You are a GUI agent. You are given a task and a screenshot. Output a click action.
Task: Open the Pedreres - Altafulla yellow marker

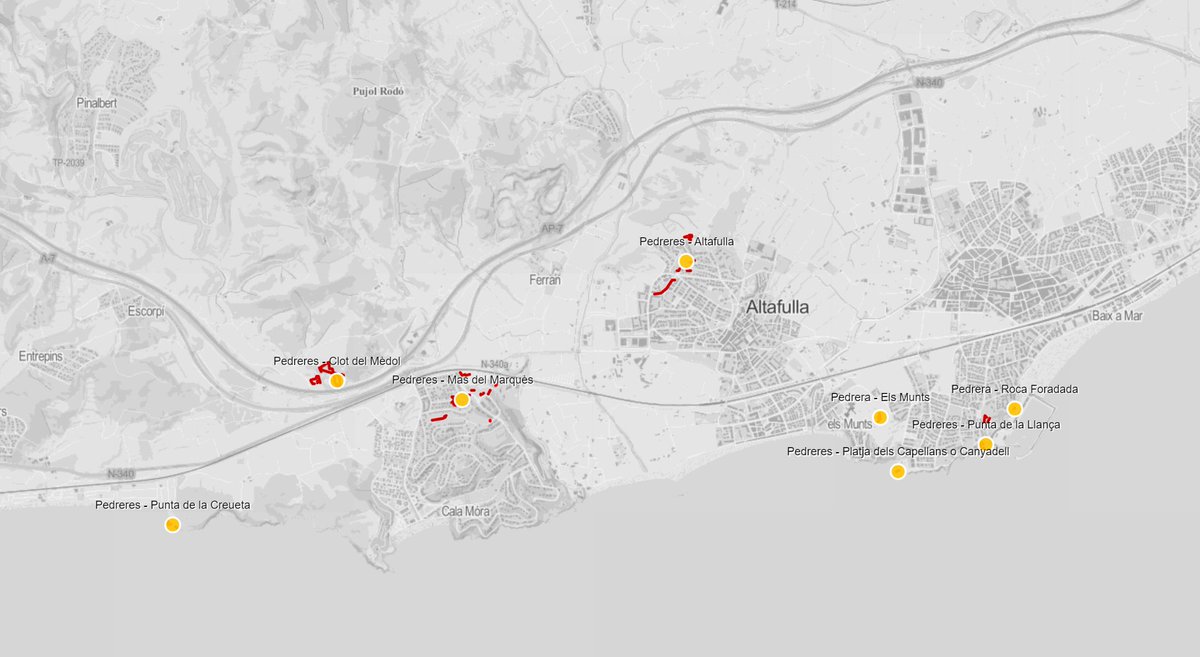[686, 262]
